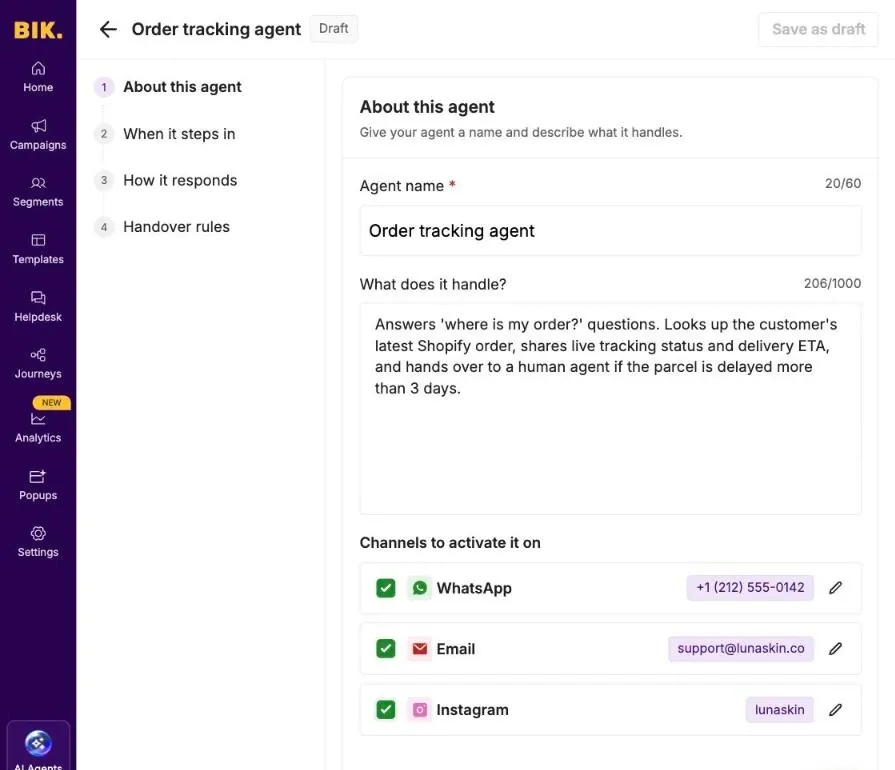
Task: Click the lunaskin Instagram chip
Action: [779, 709]
